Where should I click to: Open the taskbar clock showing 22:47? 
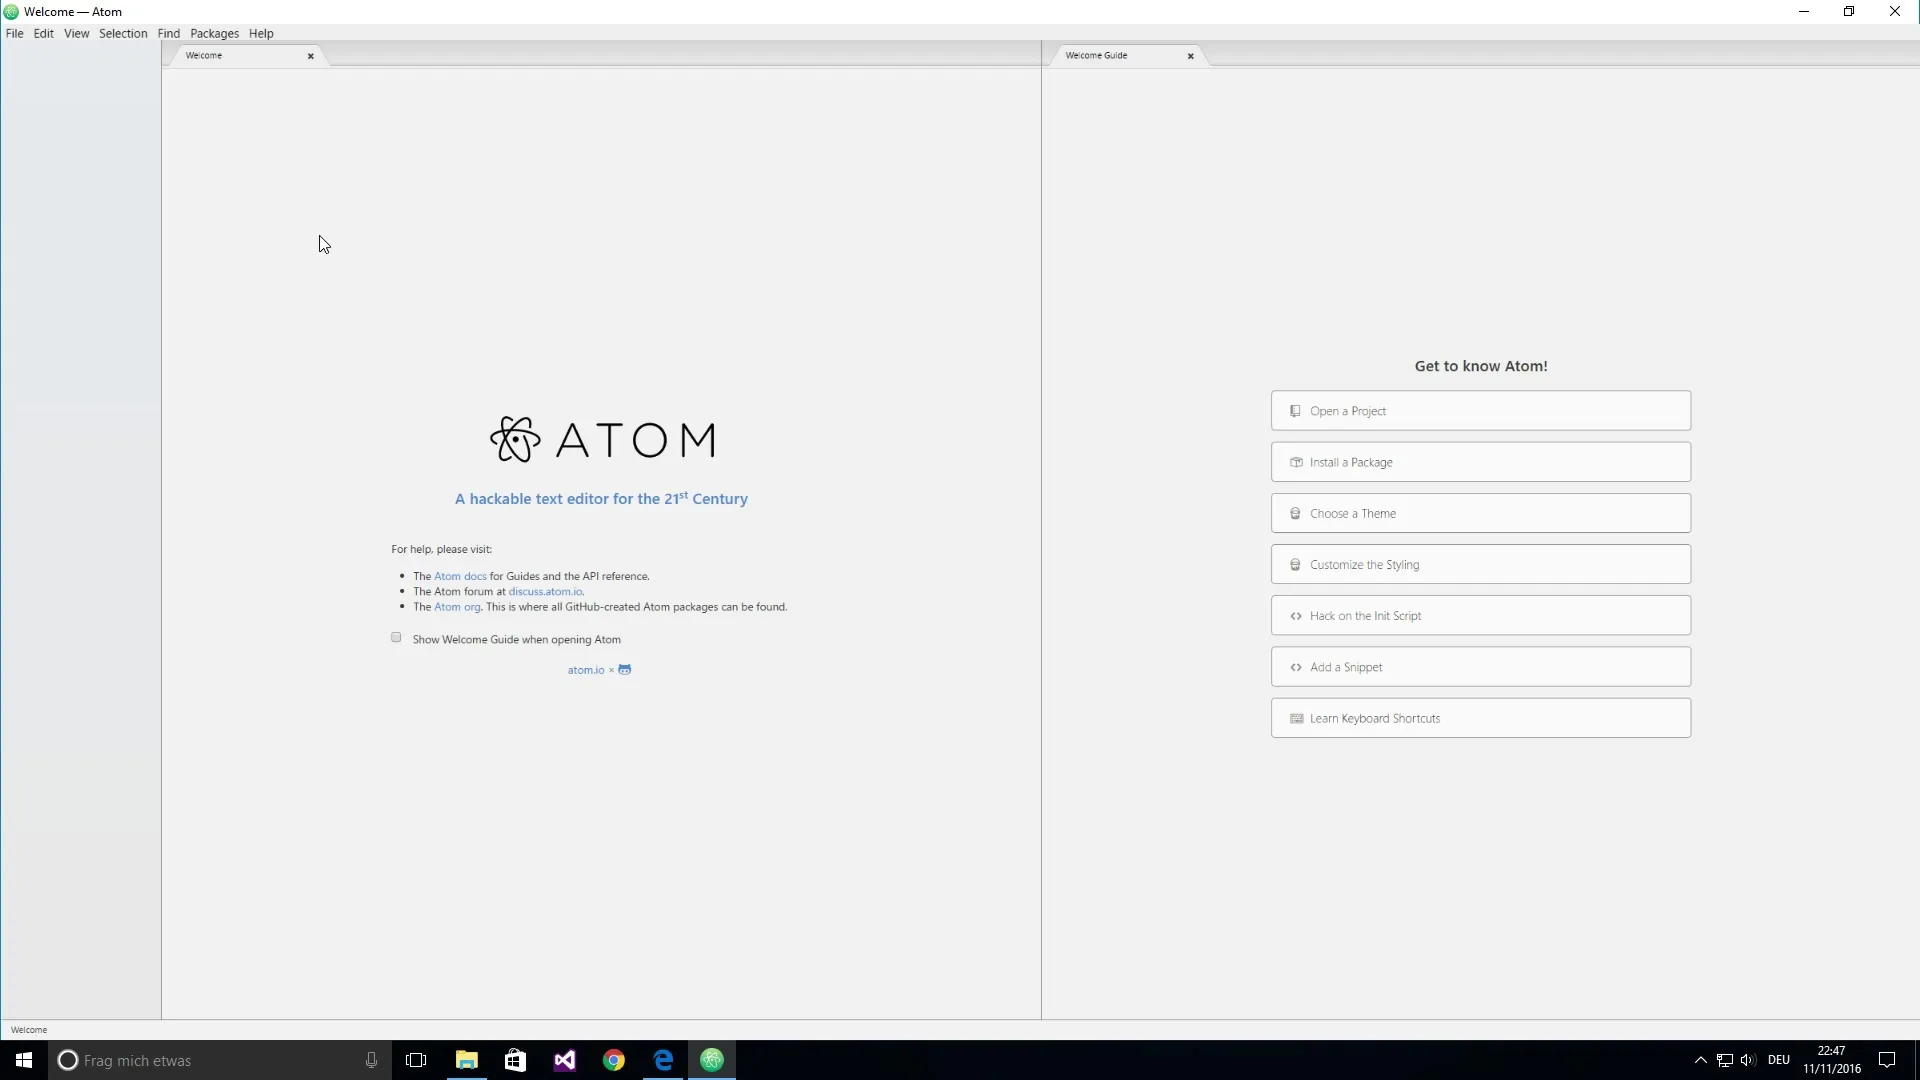[1832, 1060]
